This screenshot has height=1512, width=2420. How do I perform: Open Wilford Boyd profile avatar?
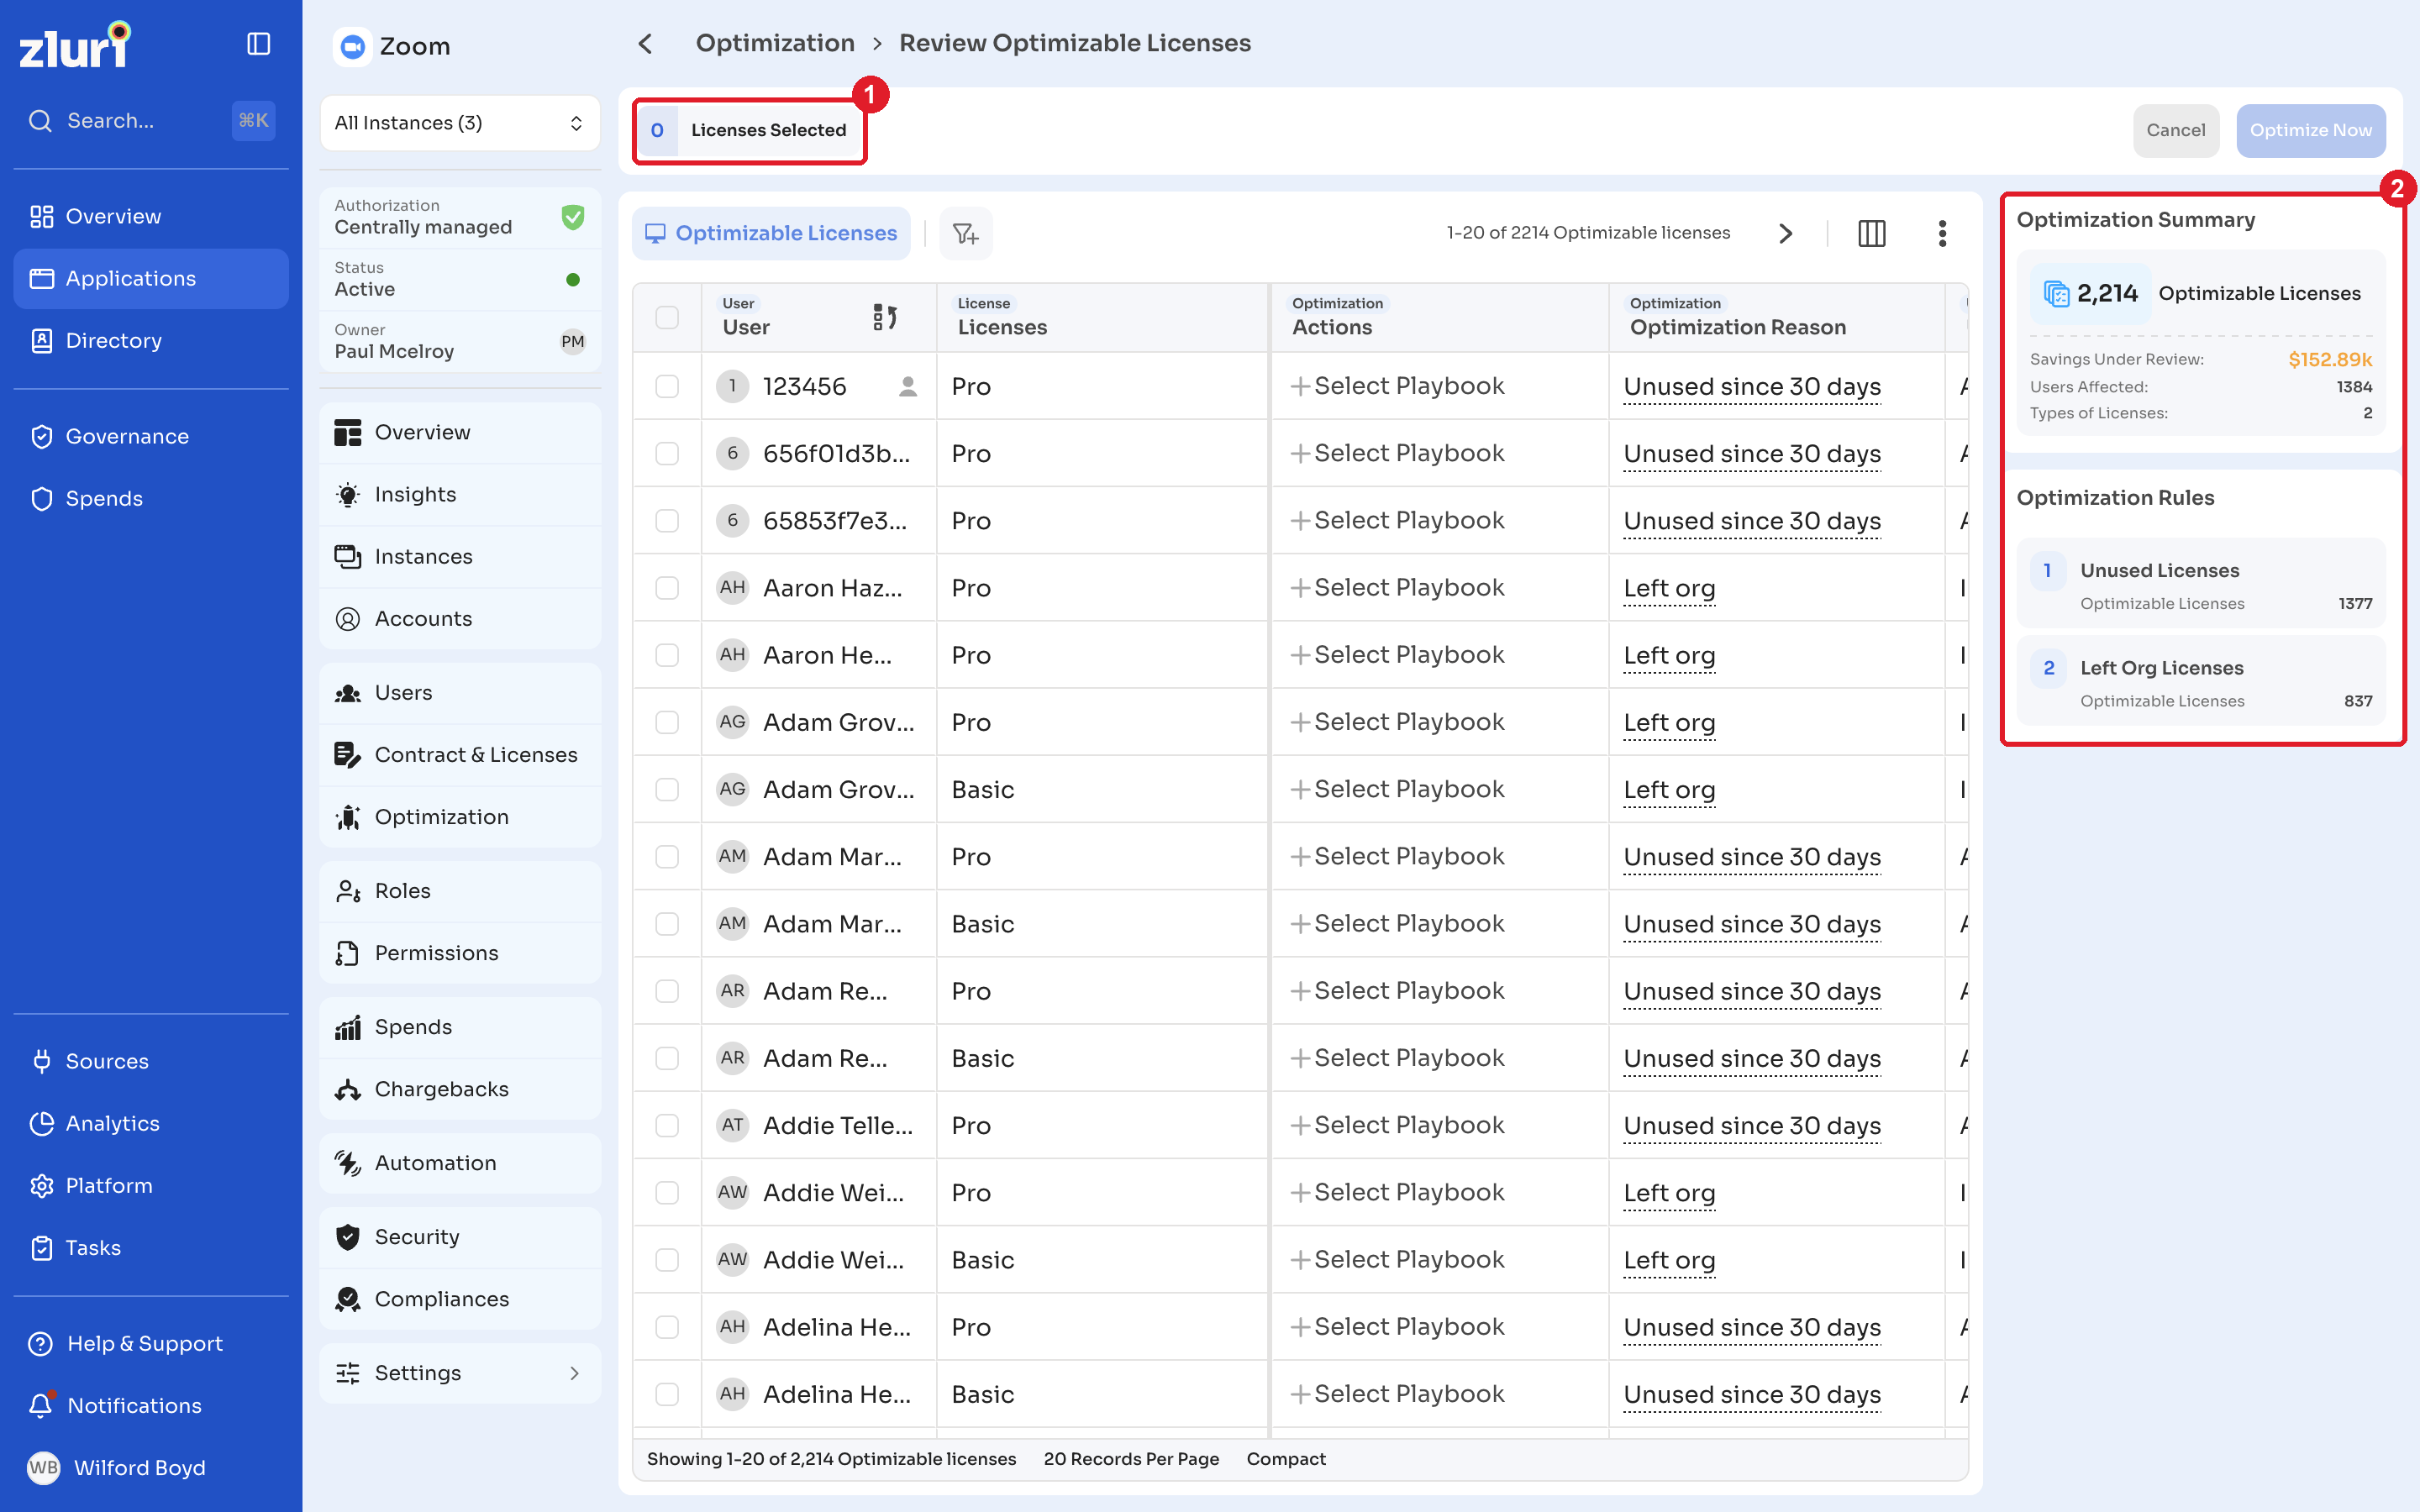(x=43, y=1467)
